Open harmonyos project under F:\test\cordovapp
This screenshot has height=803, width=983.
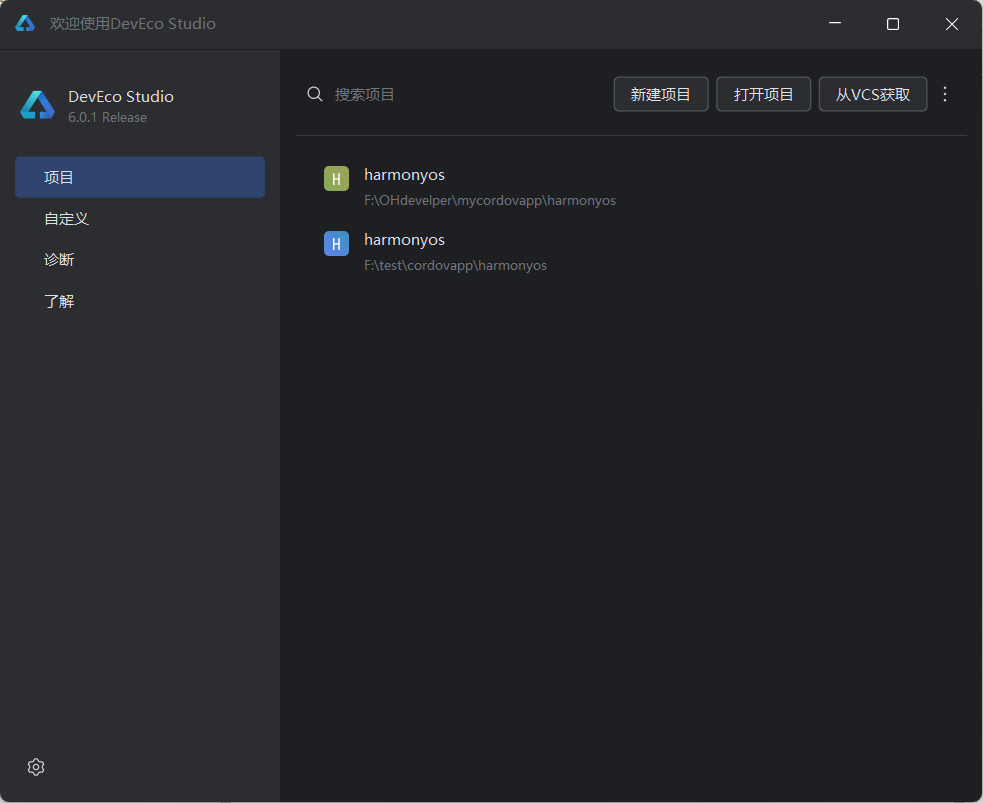(633, 252)
